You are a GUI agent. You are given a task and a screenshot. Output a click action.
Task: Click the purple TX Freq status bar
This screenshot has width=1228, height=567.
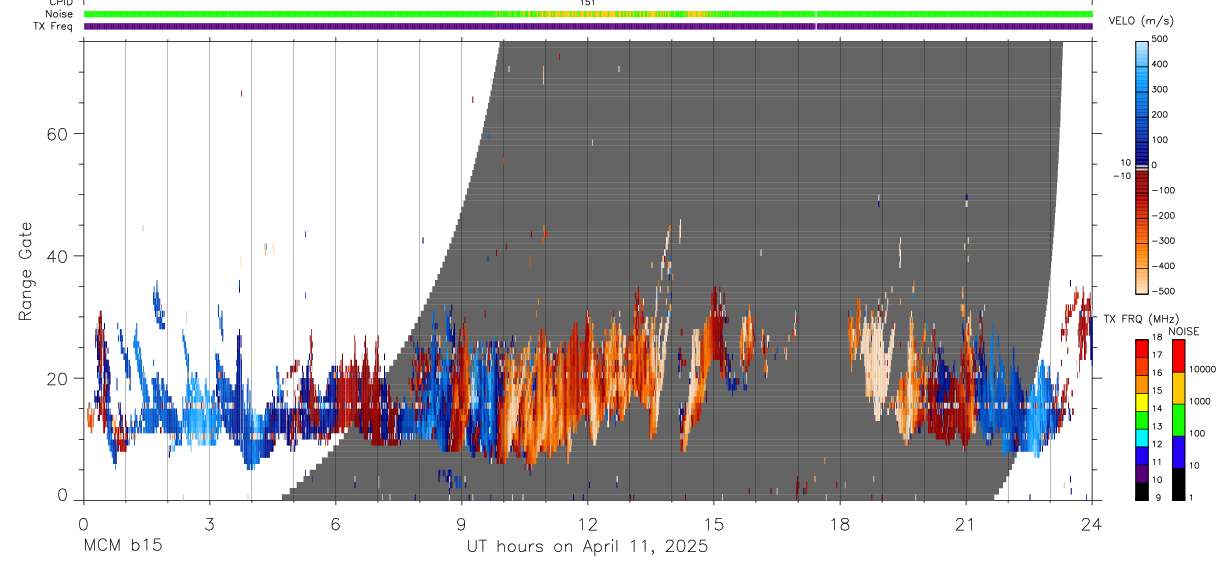click(588, 26)
